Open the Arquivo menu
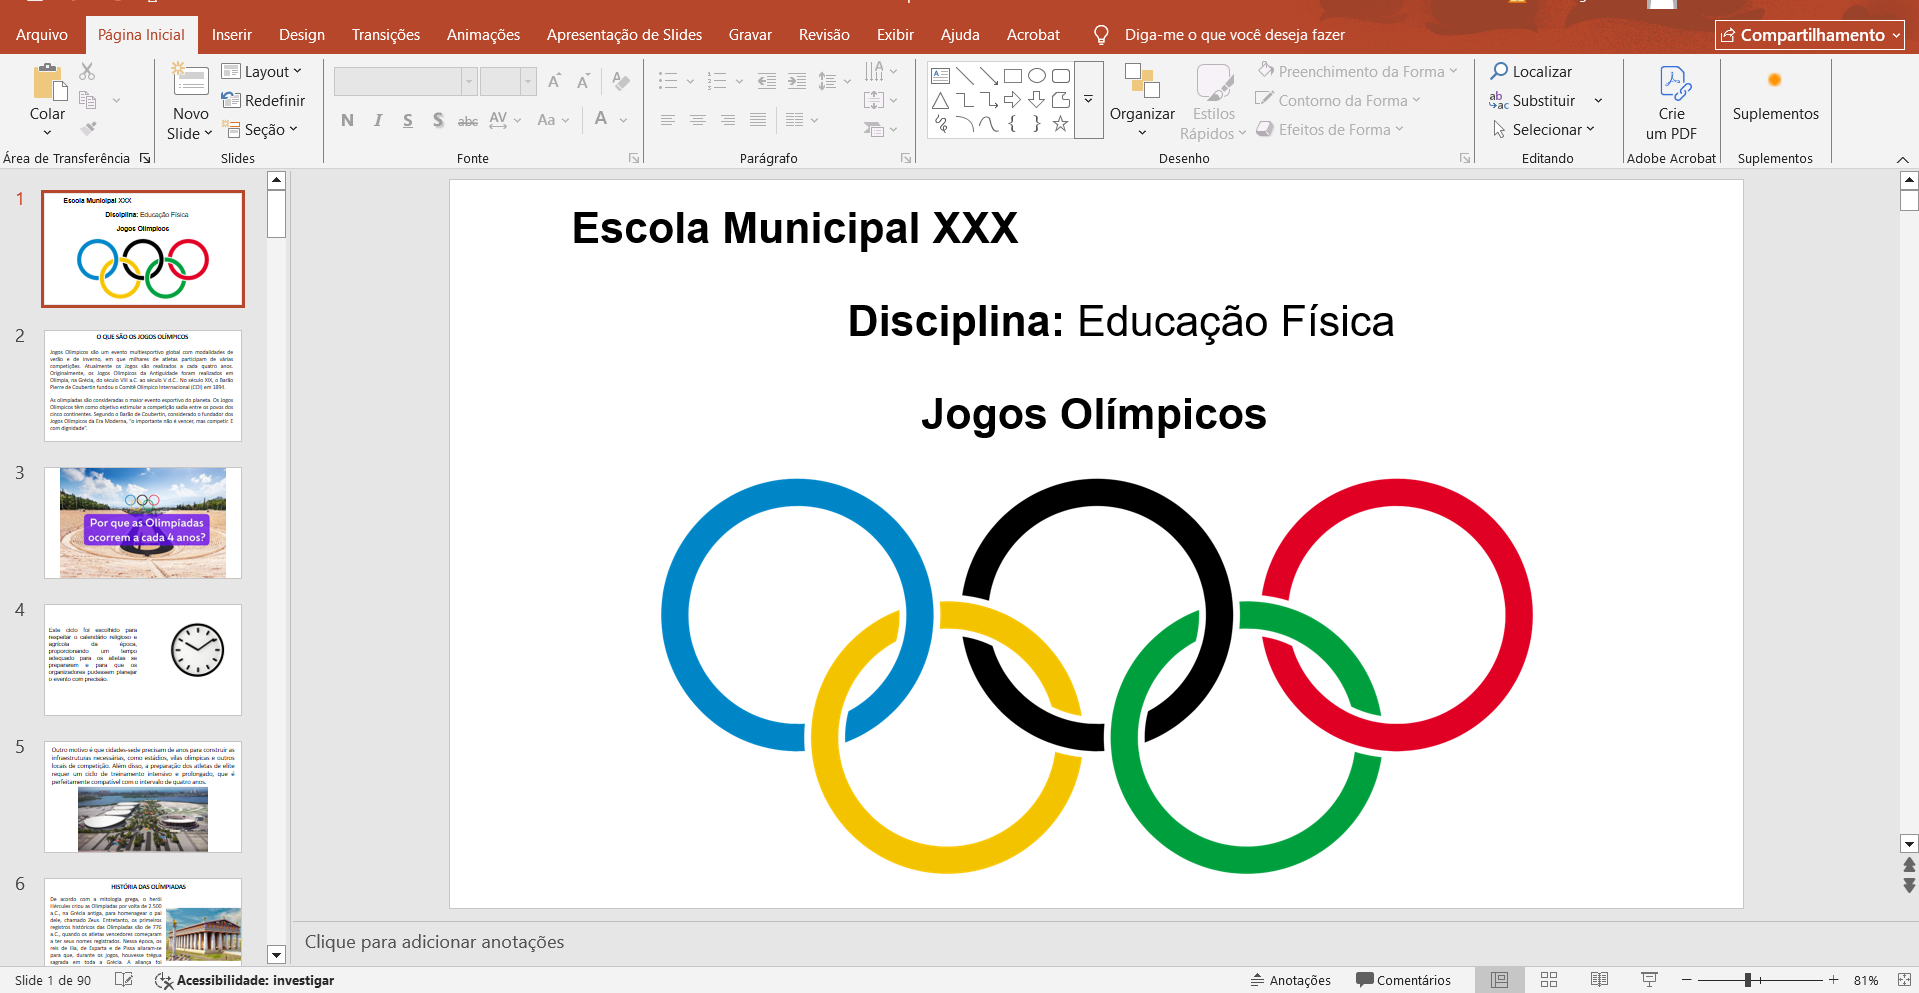Screen dimensions: 1919x993 coord(42,35)
